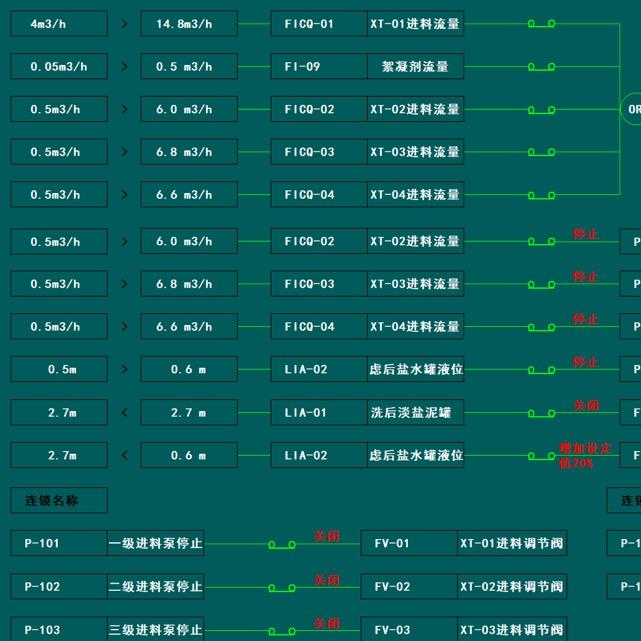Click the 0.5 m3/h flow value
Screen dimensions: 641x641
[189, 66]
